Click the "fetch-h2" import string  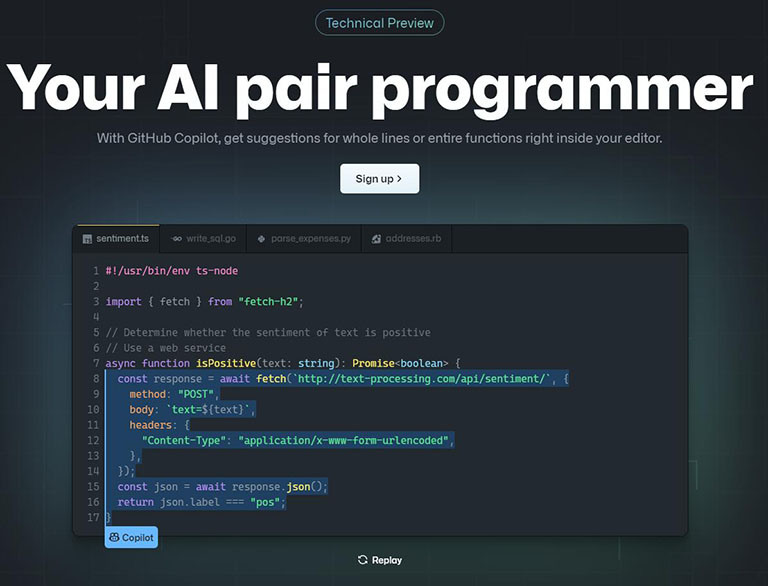[268, 302]
